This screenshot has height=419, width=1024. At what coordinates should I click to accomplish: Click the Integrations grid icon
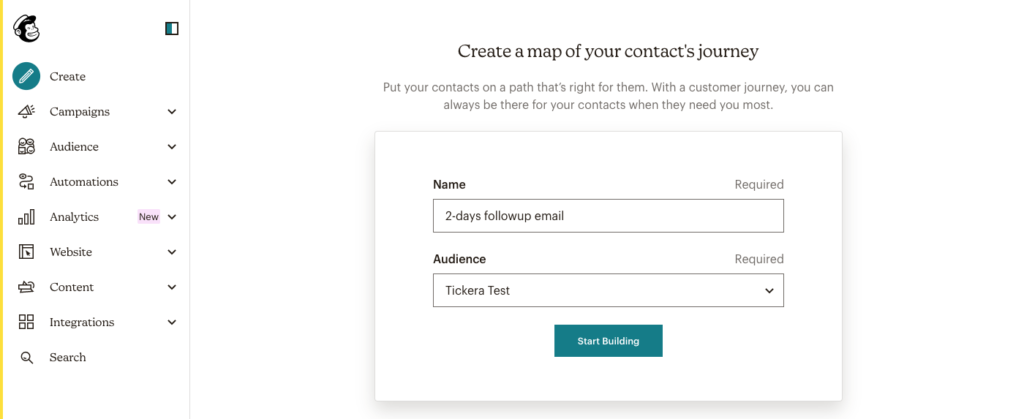[x=26, y=322]
